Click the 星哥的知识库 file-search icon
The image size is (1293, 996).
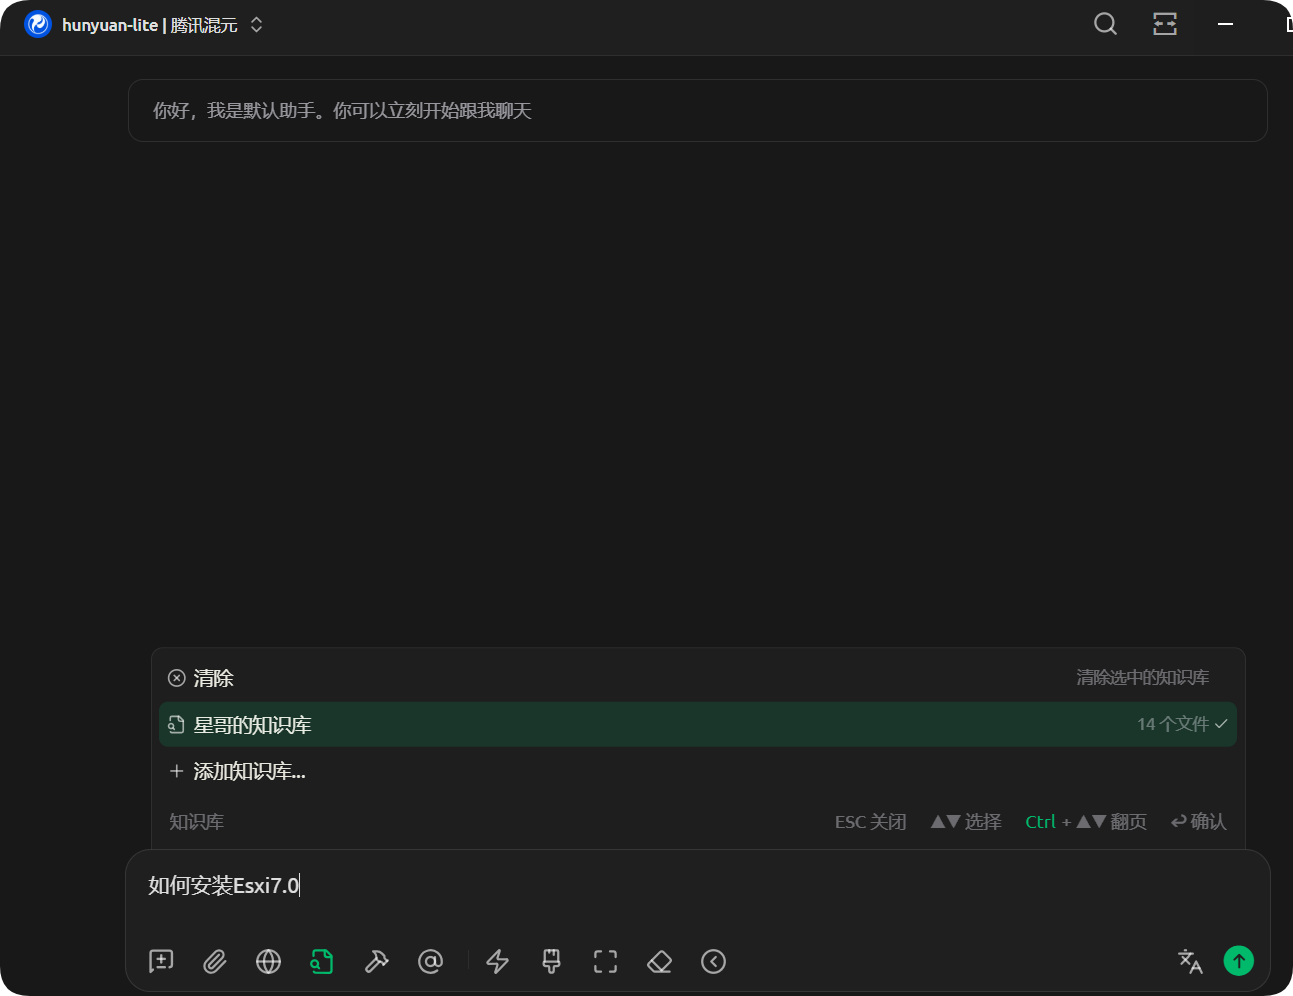point(176,724)
